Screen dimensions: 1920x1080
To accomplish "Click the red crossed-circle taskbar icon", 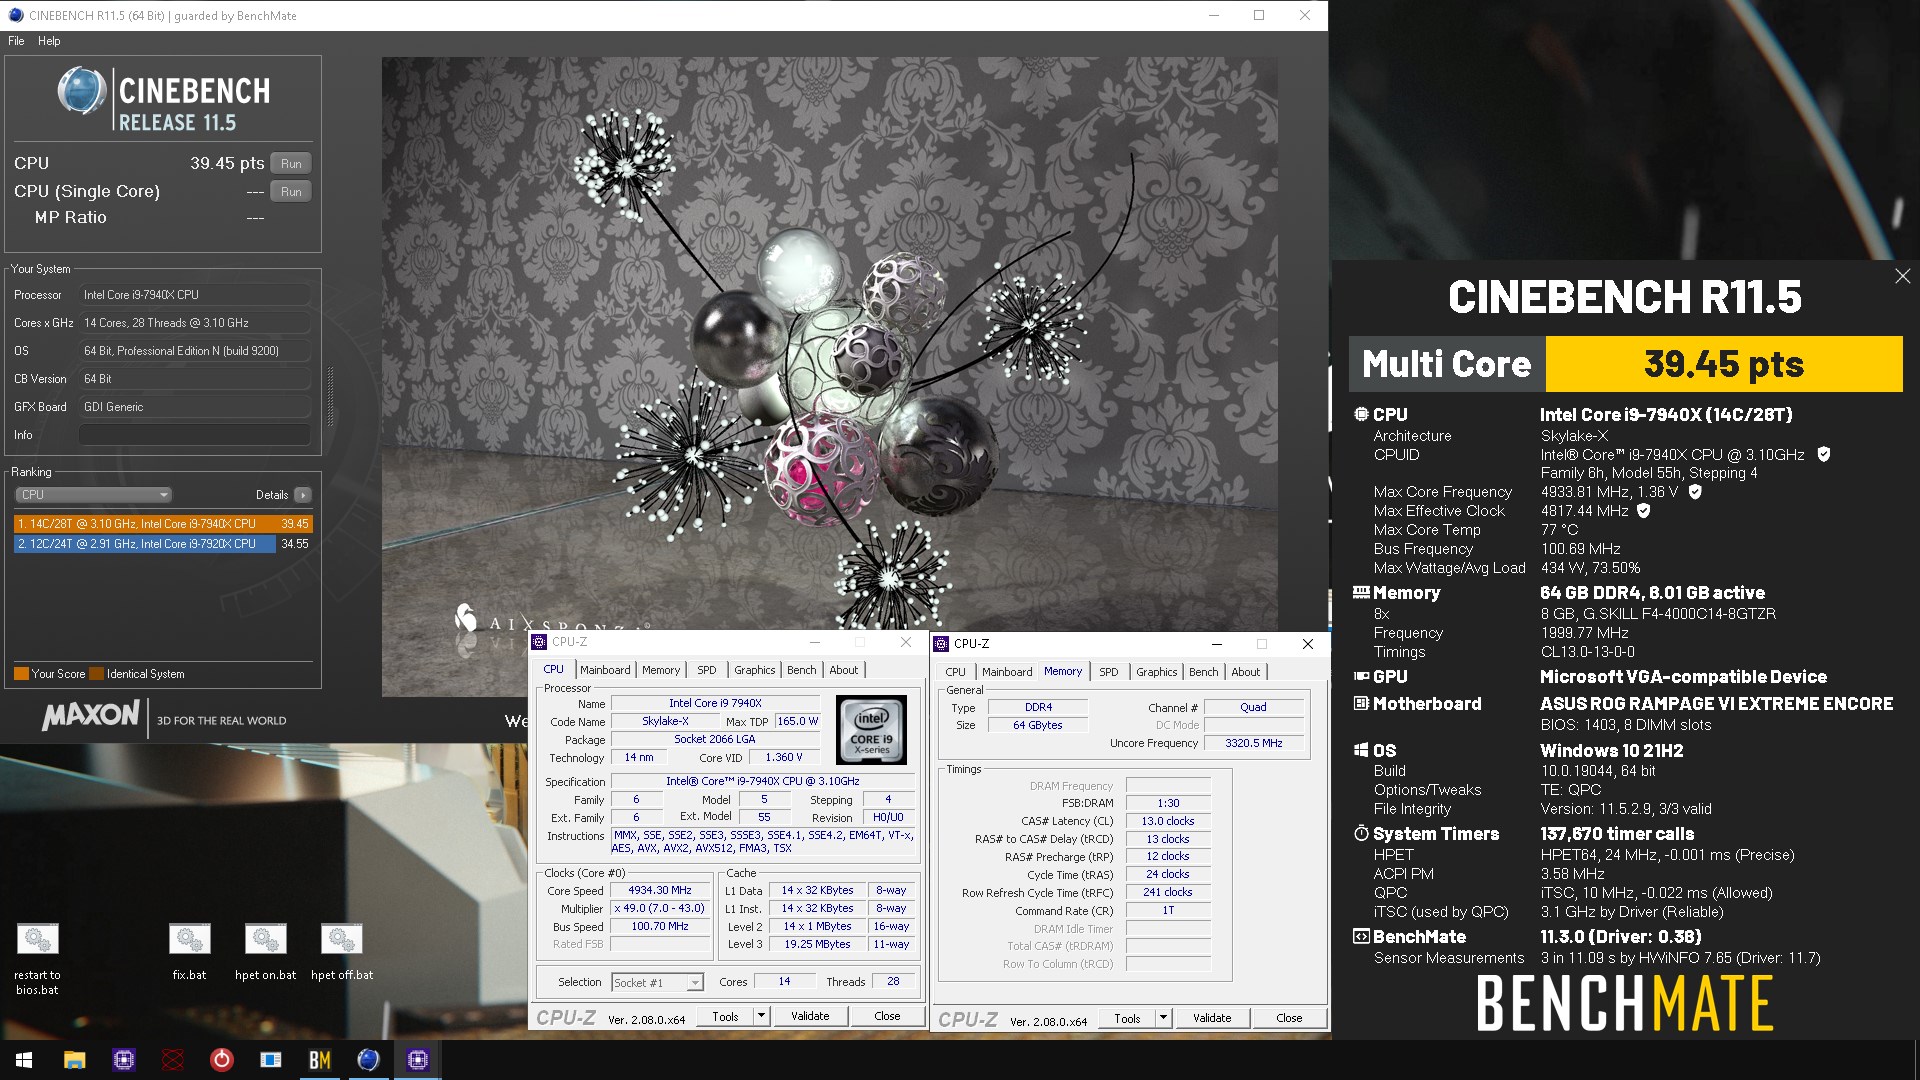I will [x=173, y=1060].
